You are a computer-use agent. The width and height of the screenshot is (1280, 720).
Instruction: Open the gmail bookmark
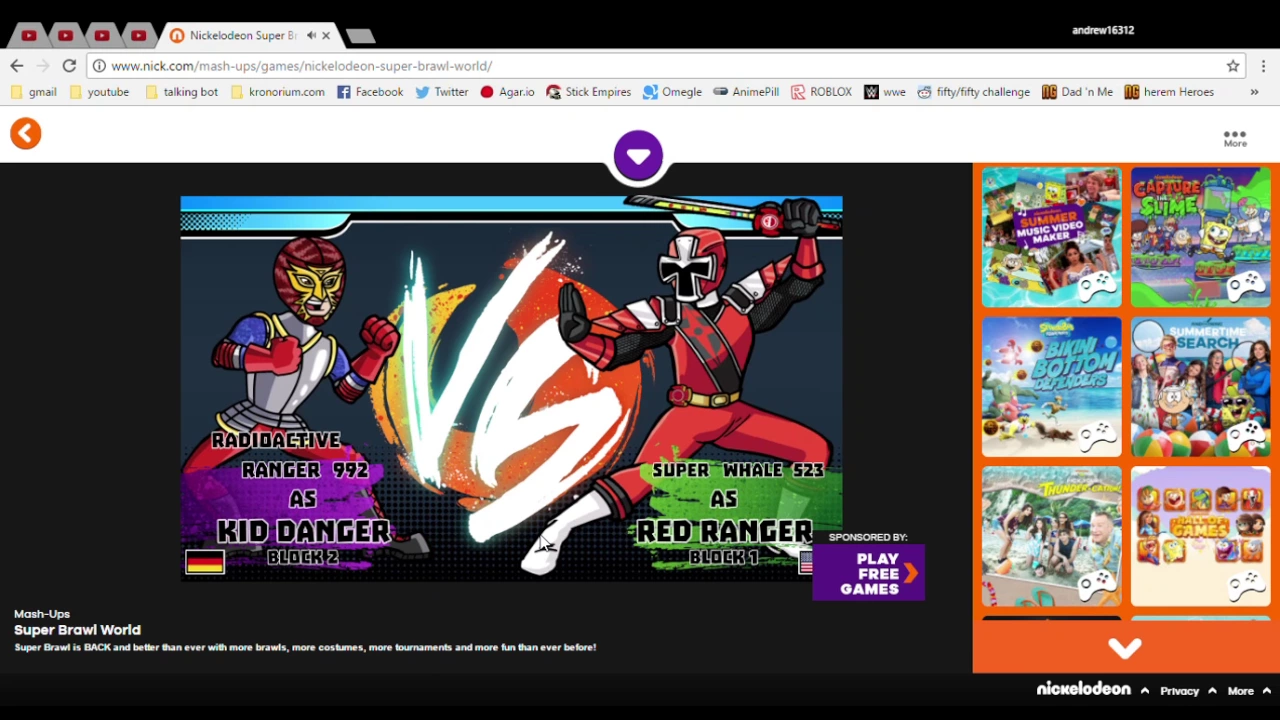(x=34, y=92)
